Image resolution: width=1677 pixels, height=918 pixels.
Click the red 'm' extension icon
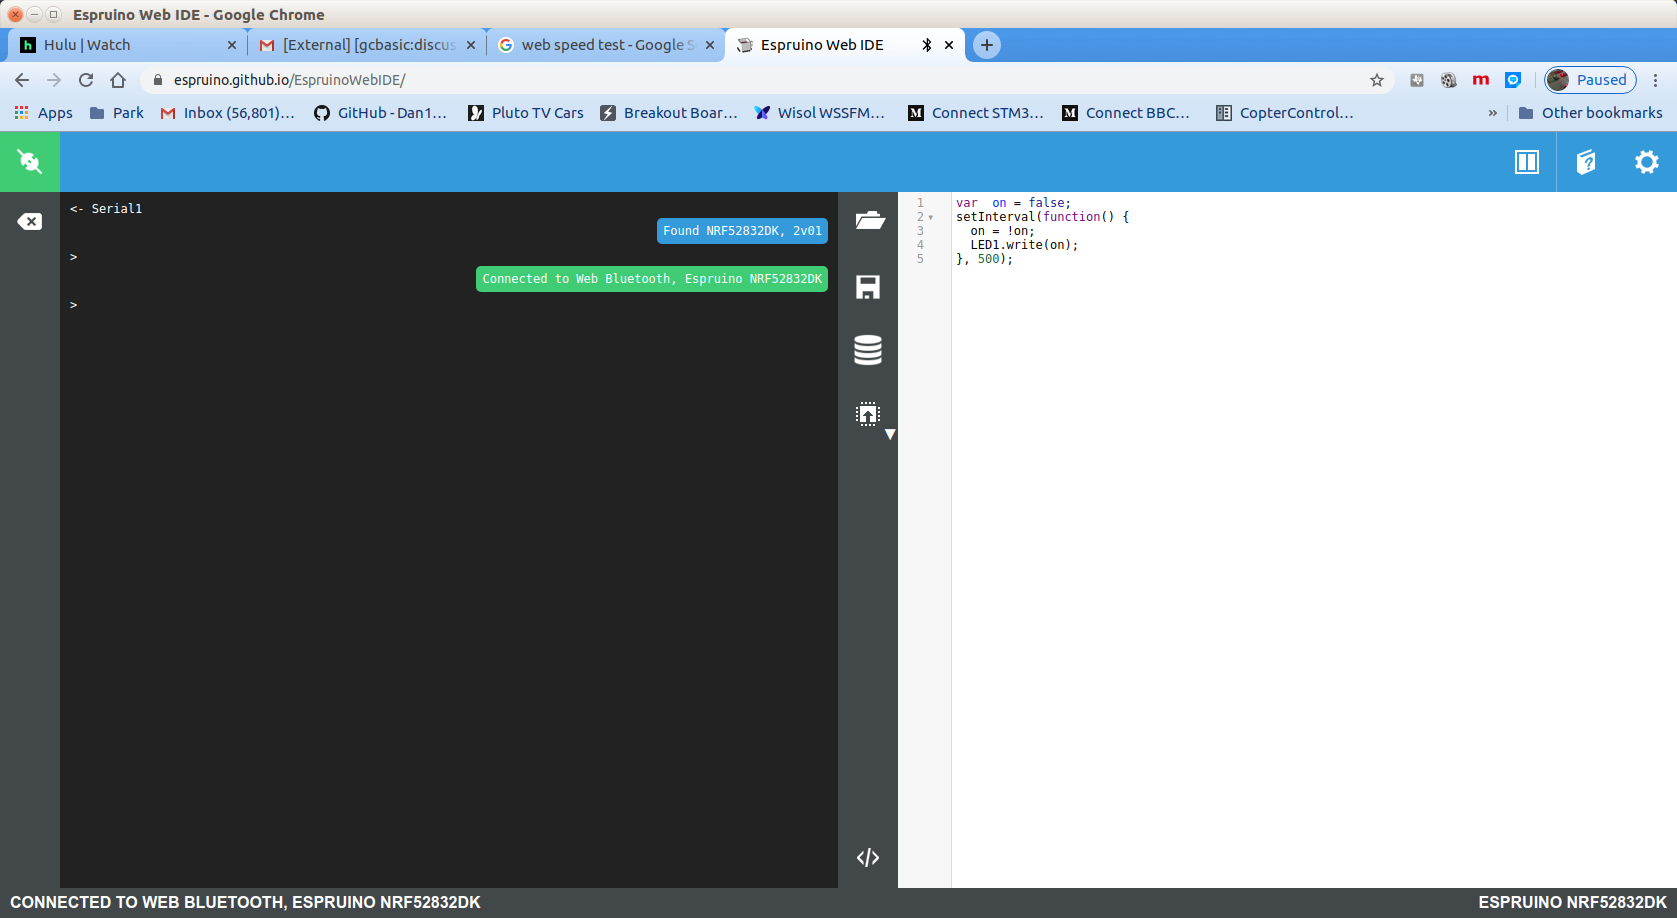1481,80
